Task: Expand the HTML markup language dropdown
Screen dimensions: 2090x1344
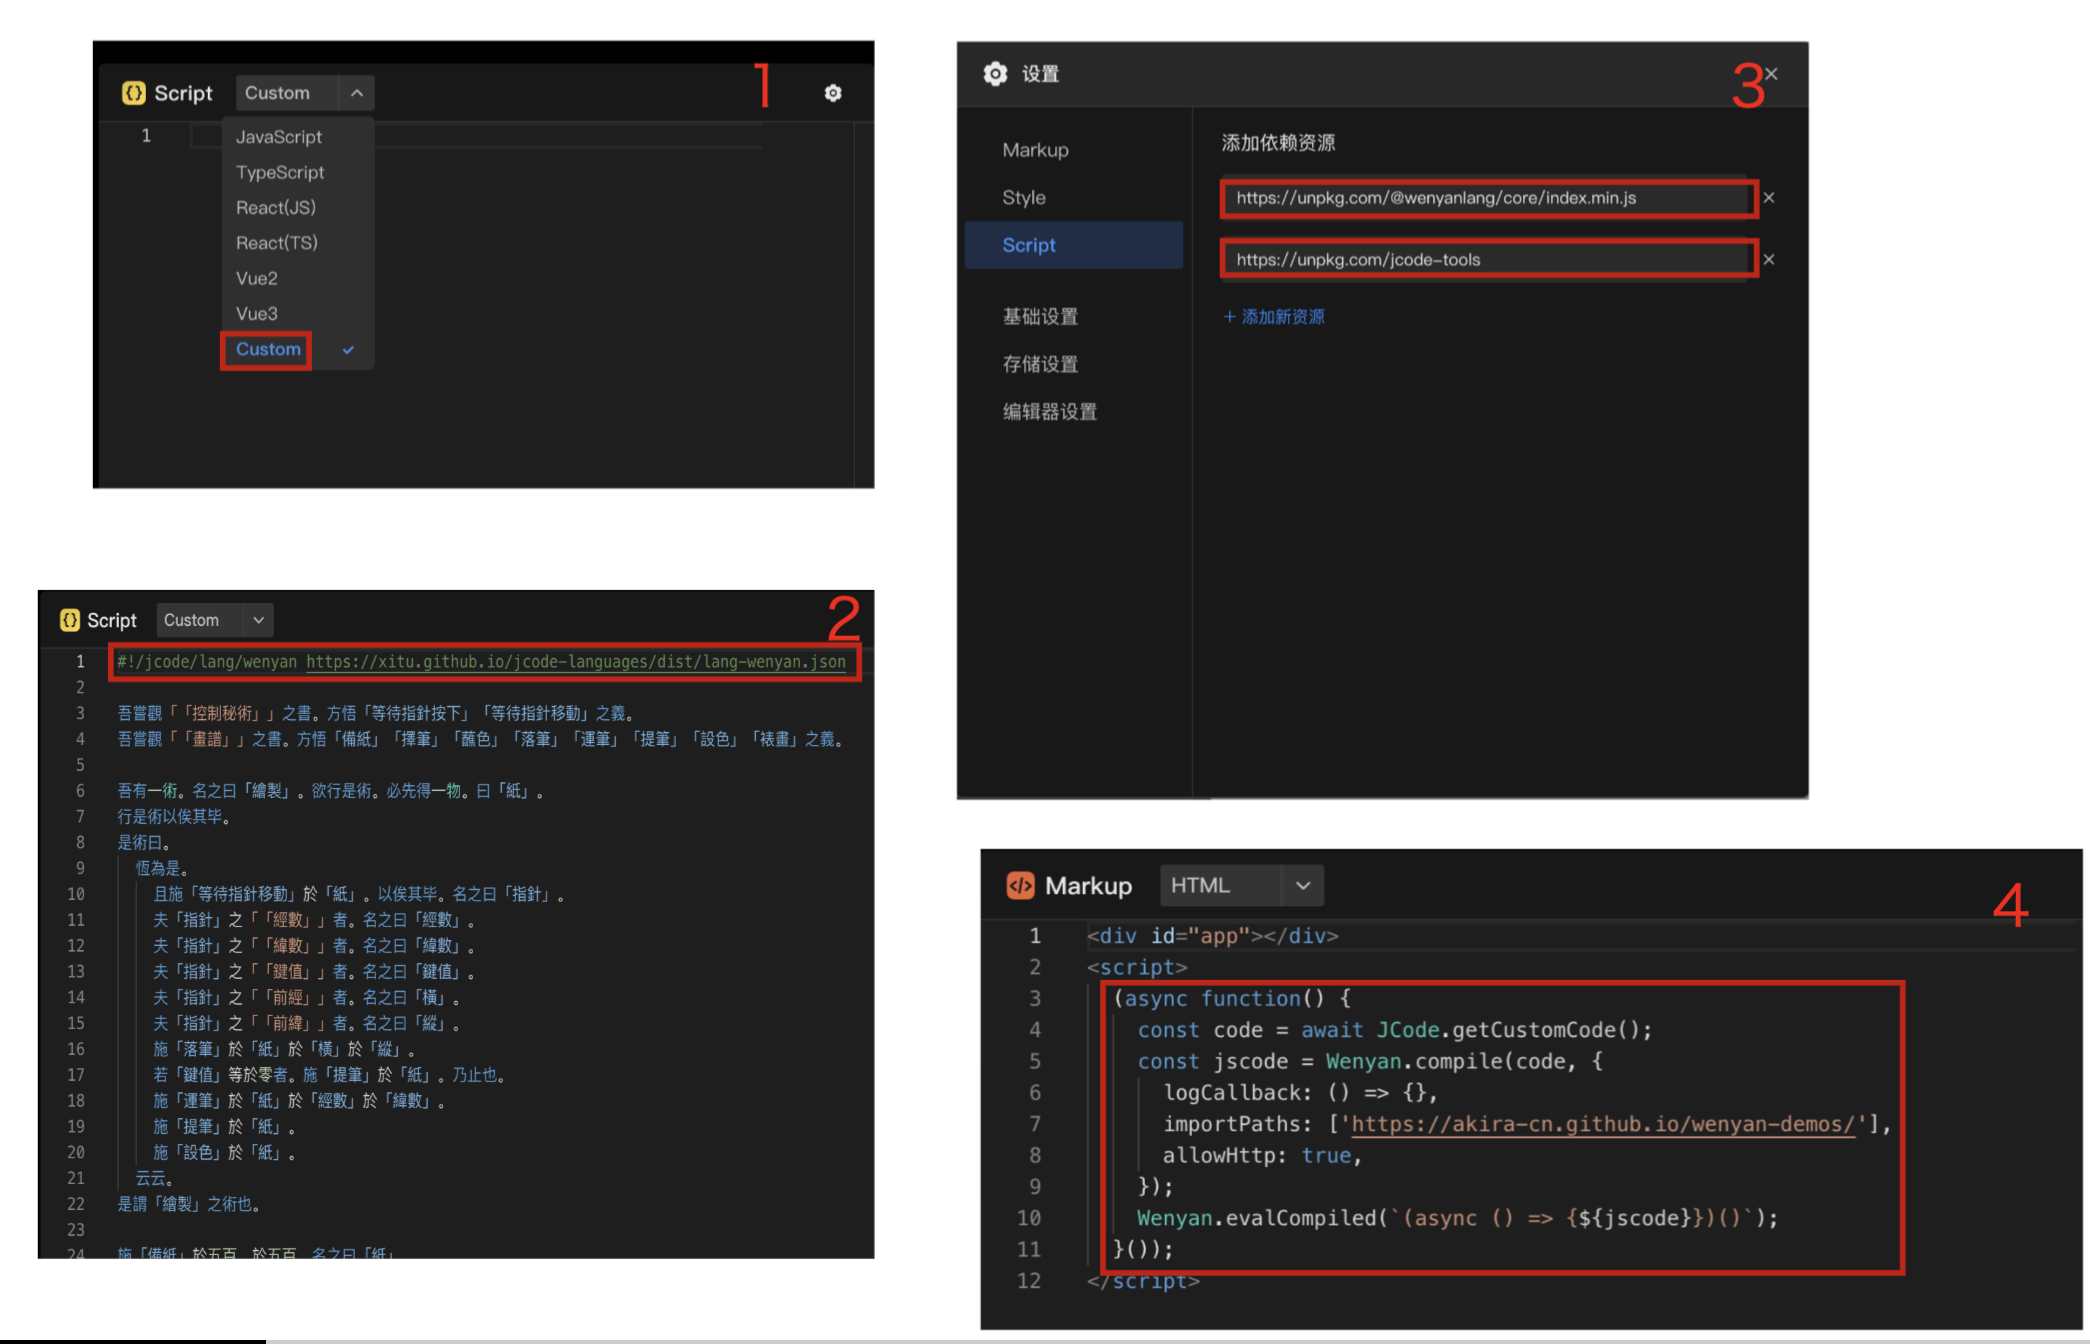Action: click(x=1302, y=886)
